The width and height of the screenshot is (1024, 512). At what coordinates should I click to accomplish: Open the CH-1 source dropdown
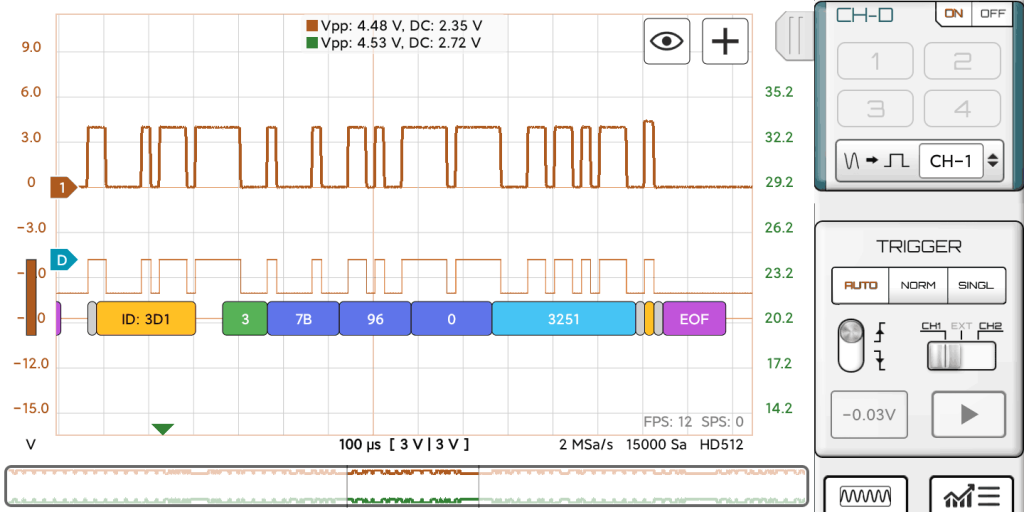pos(961,160)
